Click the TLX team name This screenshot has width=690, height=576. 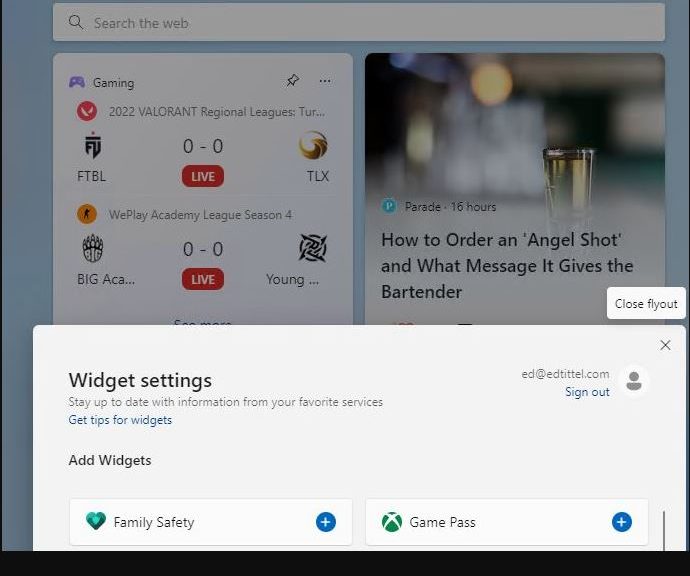[318, 176]
